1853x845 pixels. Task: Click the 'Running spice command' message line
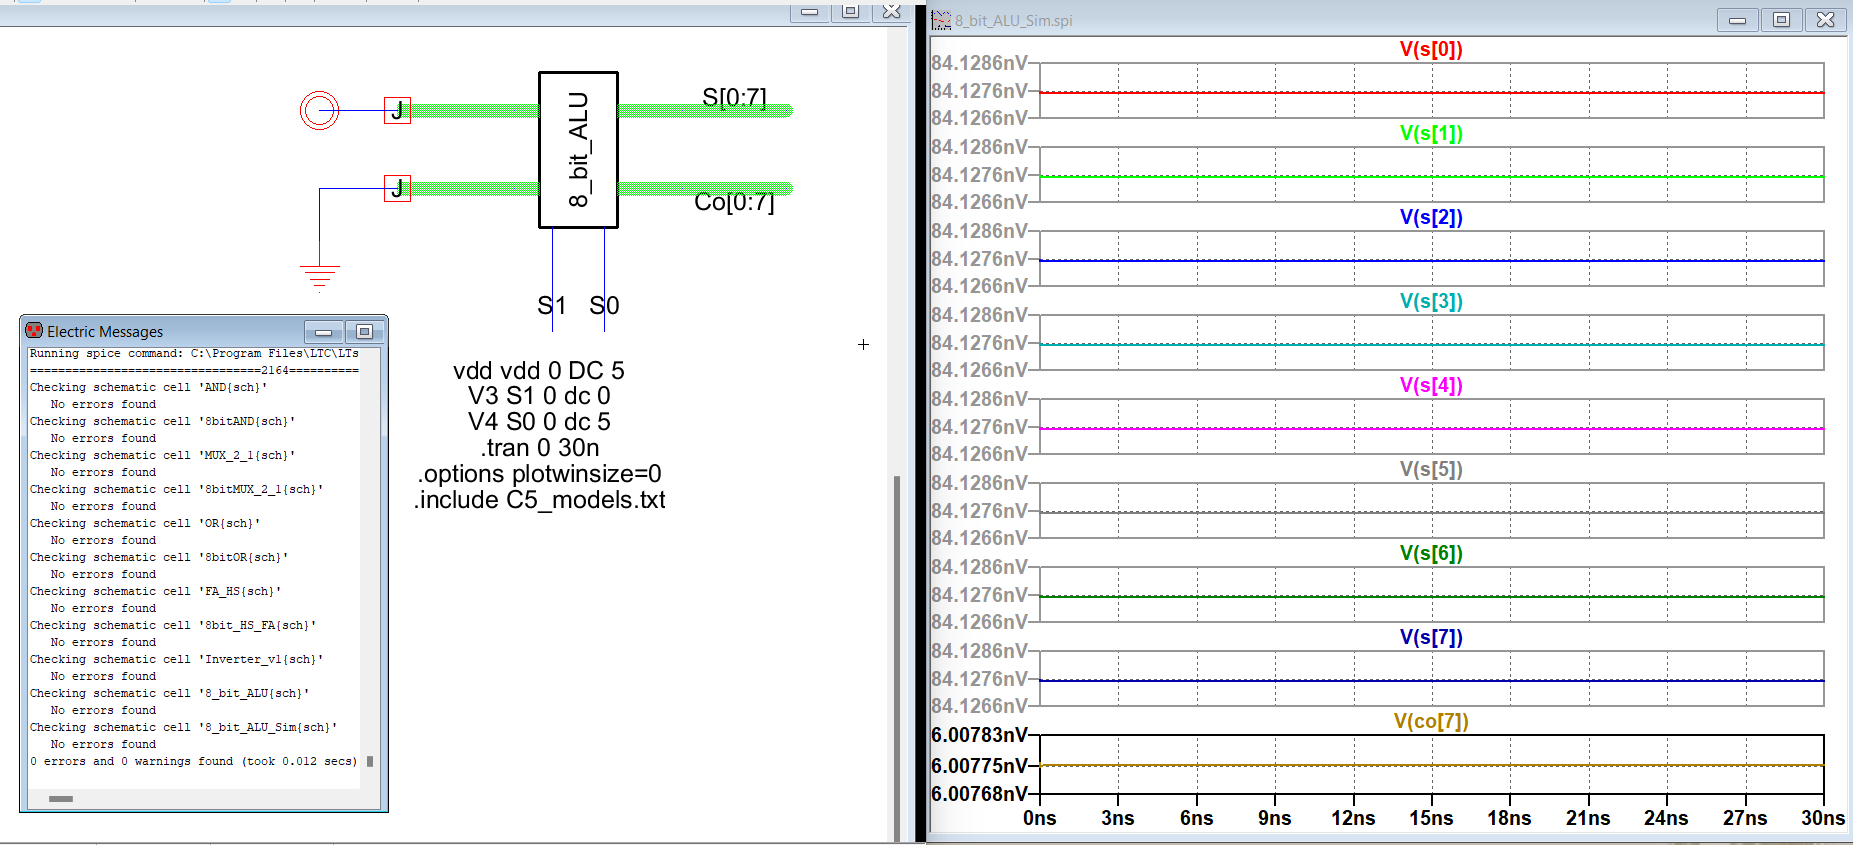tap(193, 353)
